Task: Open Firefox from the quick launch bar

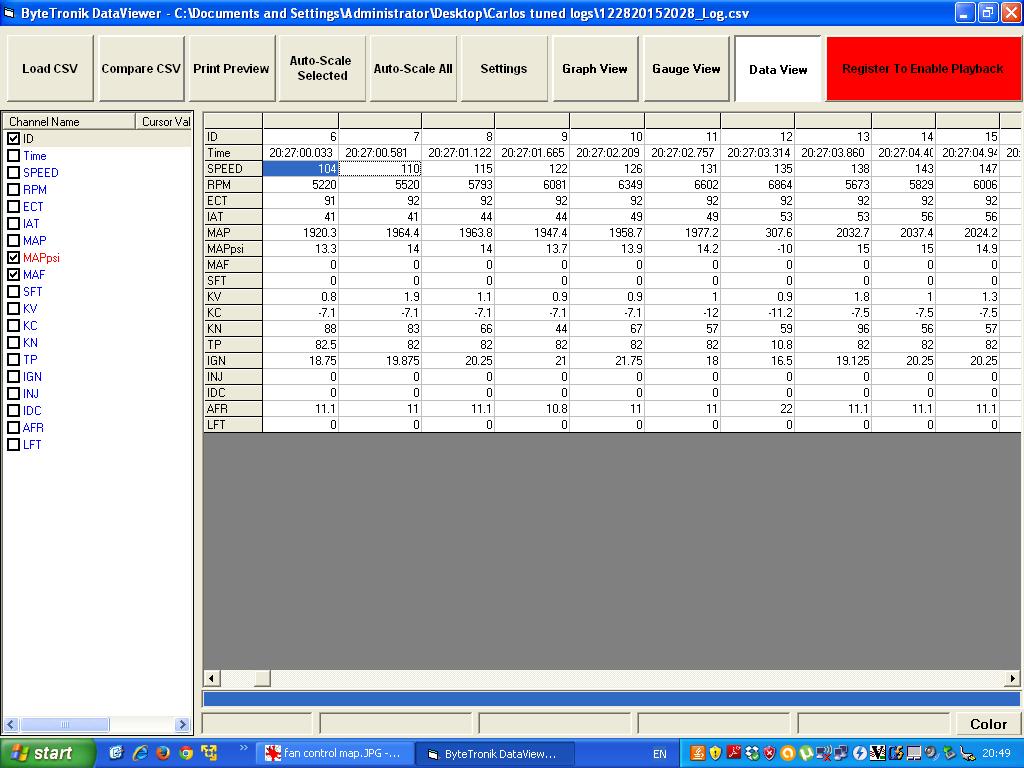Action: 163,753
